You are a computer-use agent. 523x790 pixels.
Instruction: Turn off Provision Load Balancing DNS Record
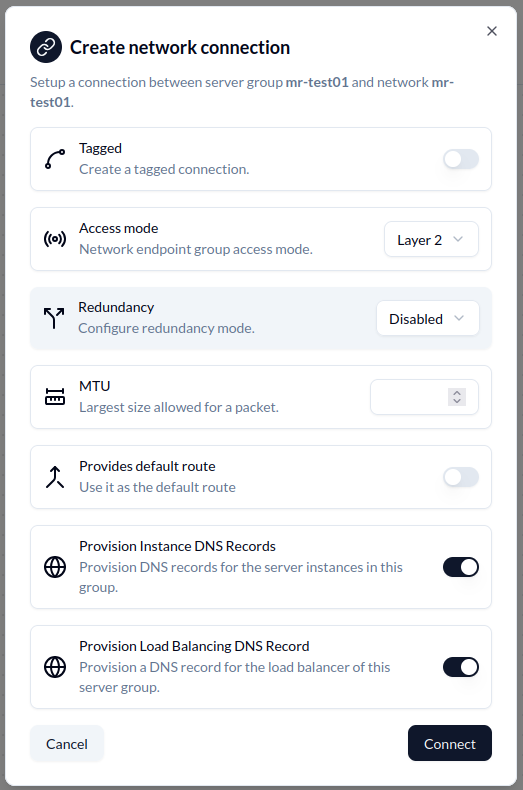(x=461, y=667)
